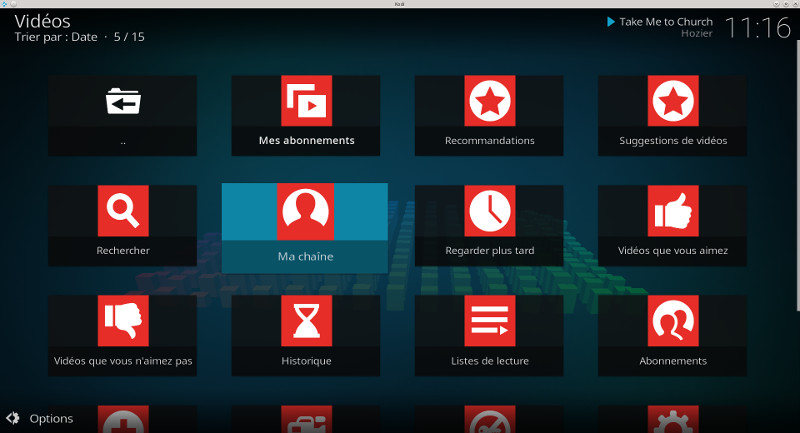Image resolution: width=800 pixels, height=433 pixels.
Task: Click the 11:16 clock display
Action: pyautogui.click(x=757, y=27)
